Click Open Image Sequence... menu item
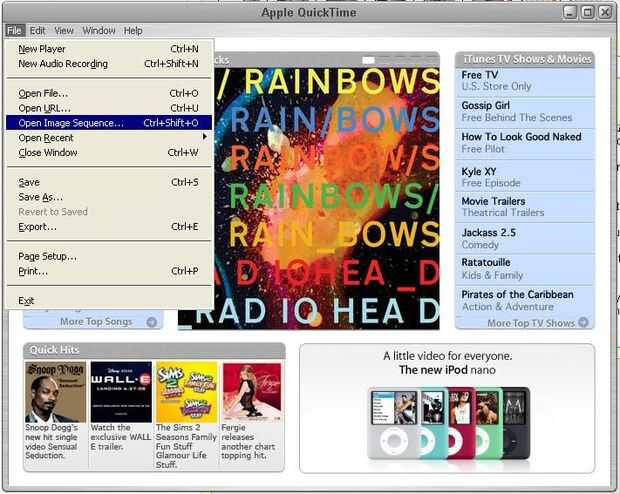This screenshot has height=494, width=620. pyautogui.click(x=109, y=123)
